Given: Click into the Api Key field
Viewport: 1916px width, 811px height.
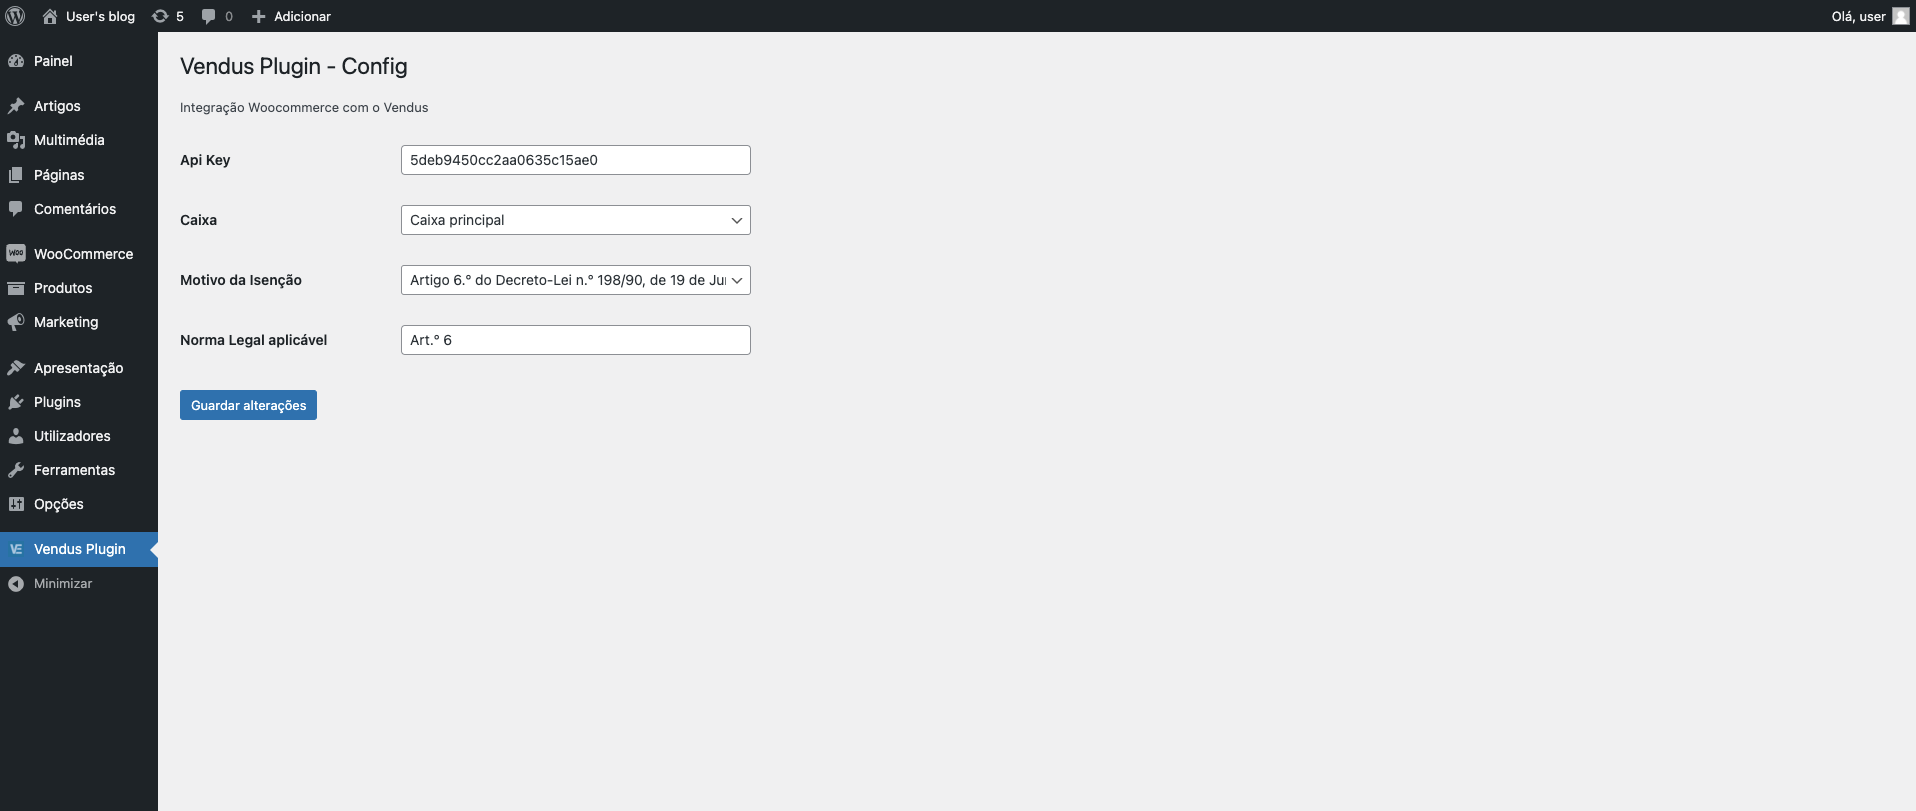Looking at the screenshot, I should (x=576, y=160).
